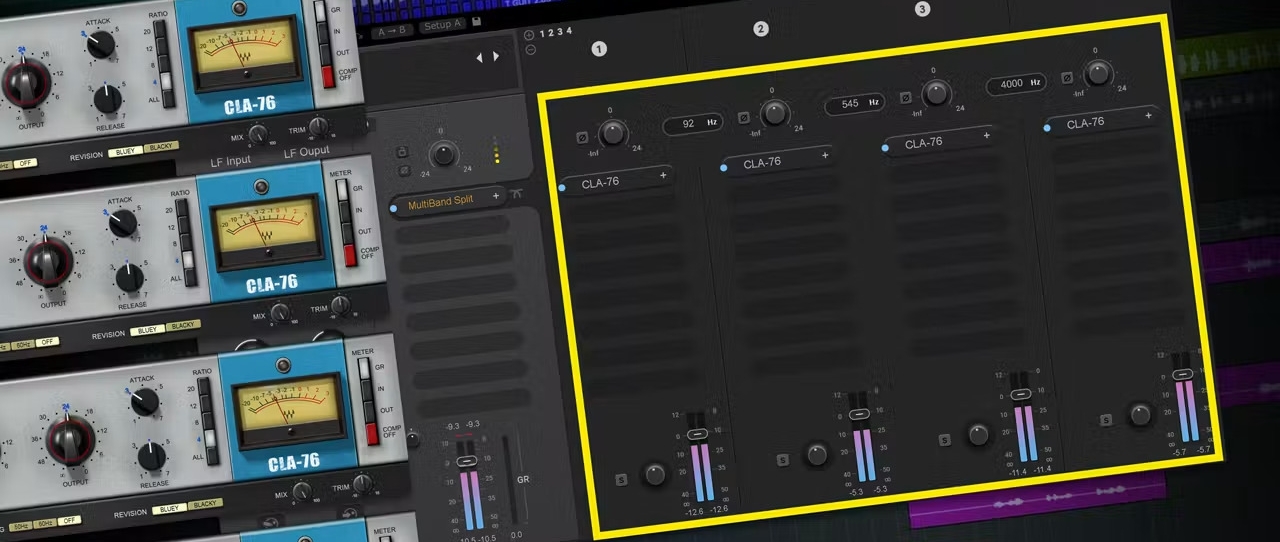Select band count 3 from the 1 2 3 4 row
Image resolution: width=1280 pixels, height=542 pixels.
point(560,32)
